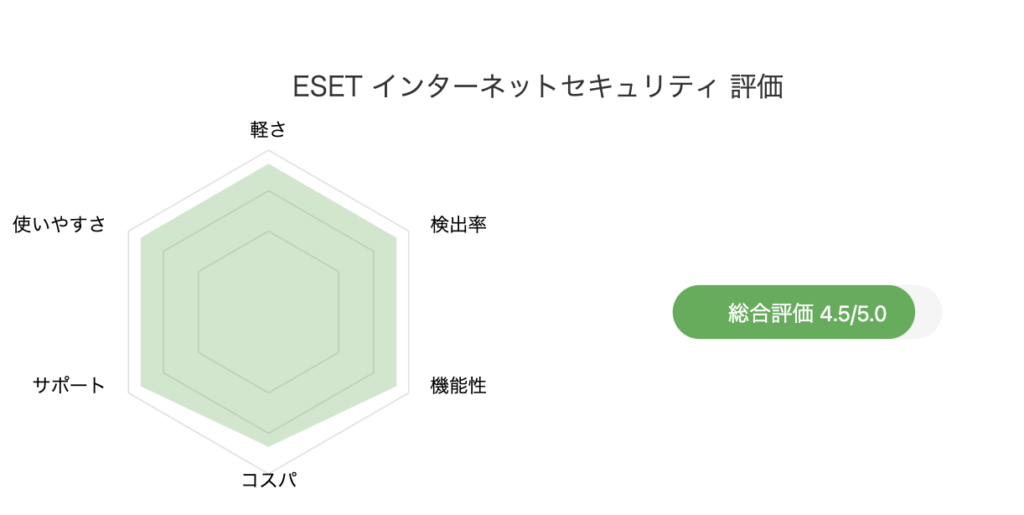
Task: Click the green radar vertex near 検出率
Action: (x=396, y=238)
